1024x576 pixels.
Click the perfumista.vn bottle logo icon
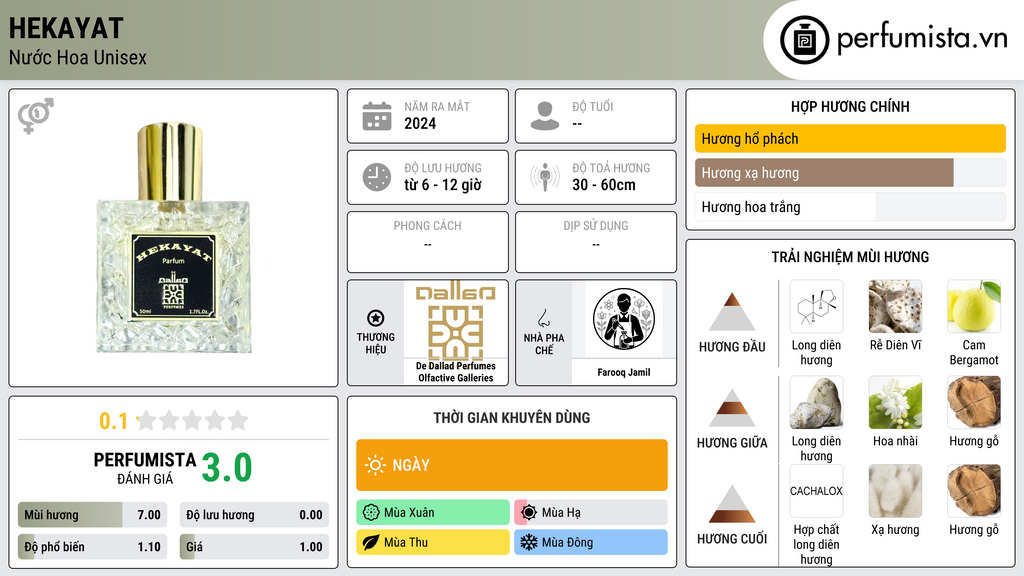click(x=804, y=40)
